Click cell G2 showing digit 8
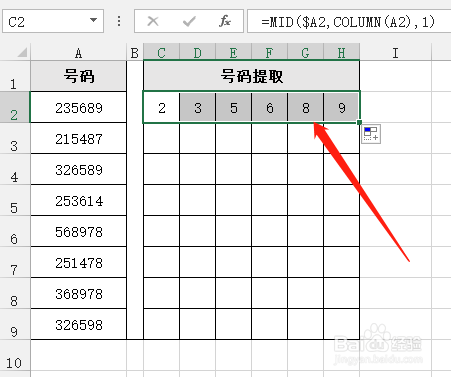 (305, 107)
